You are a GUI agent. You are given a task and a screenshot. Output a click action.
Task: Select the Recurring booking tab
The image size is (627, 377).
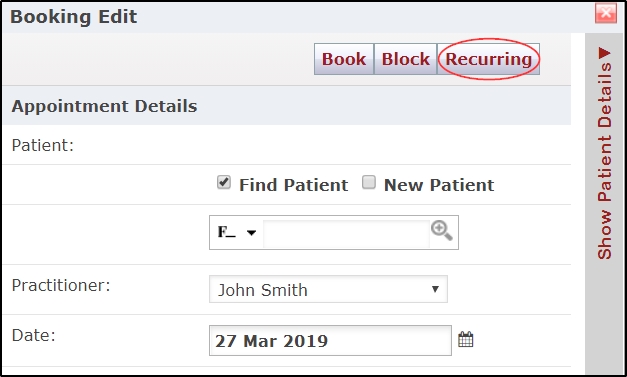click(x=489, y=59)
